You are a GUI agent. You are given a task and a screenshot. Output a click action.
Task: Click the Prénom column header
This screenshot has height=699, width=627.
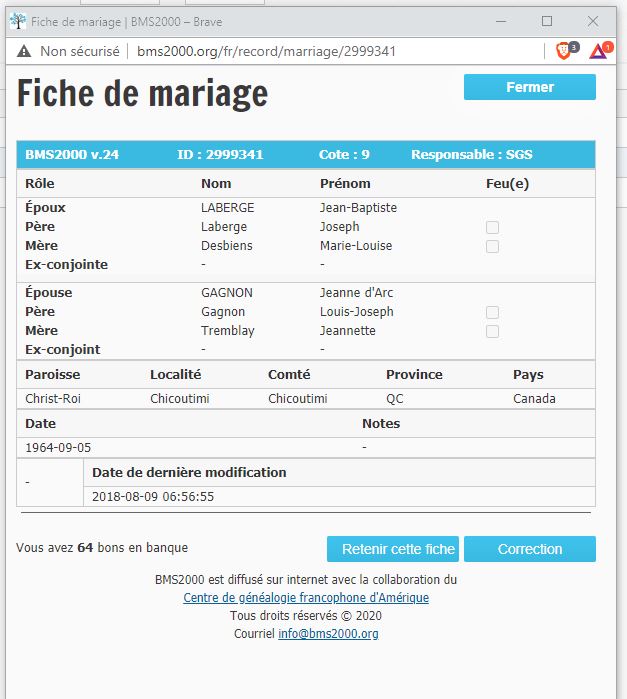(345, 184)
